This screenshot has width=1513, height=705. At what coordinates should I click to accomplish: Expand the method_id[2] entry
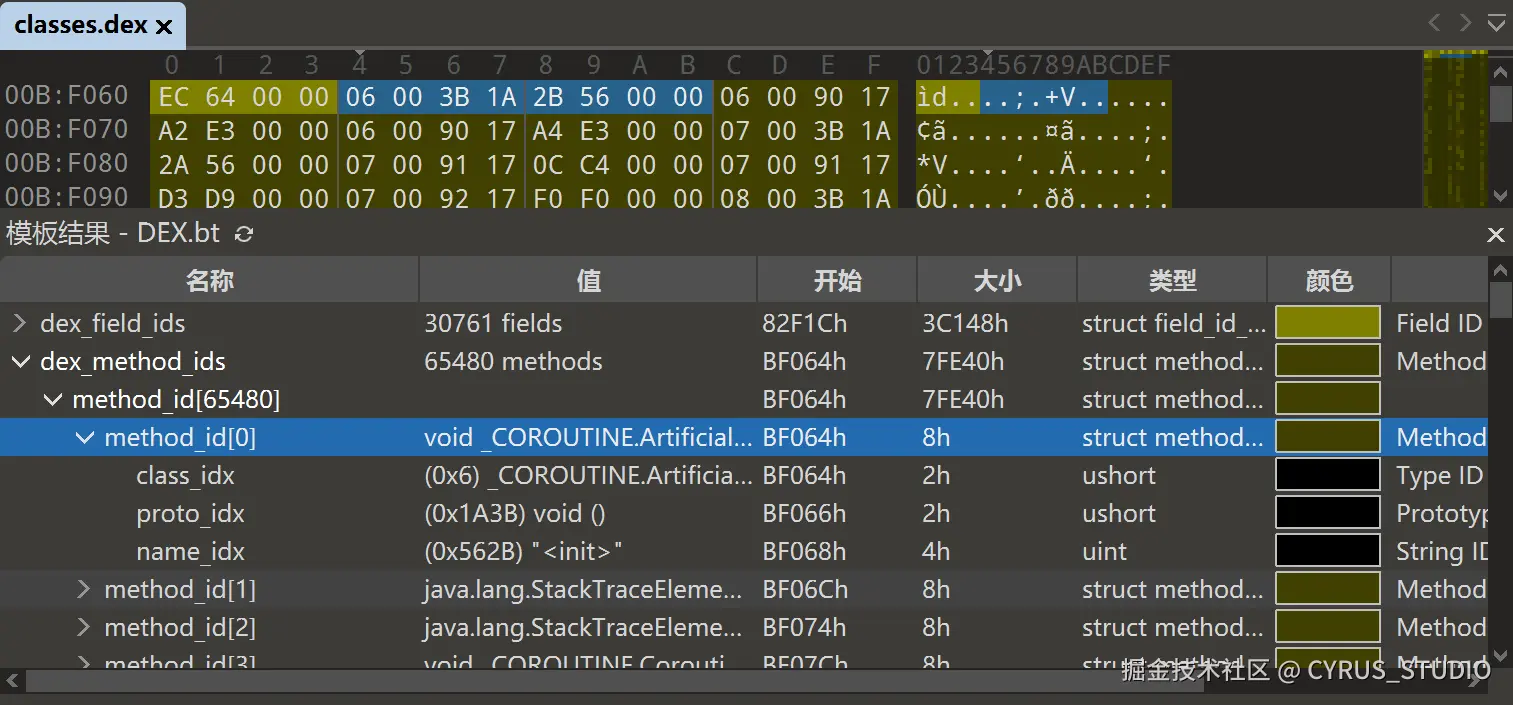(84, 628)
